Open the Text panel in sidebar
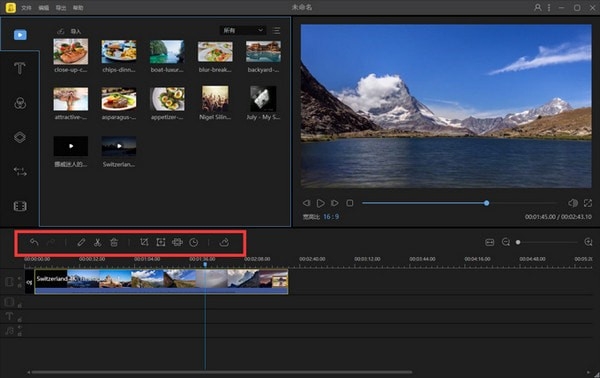 (x=20, y=68)
